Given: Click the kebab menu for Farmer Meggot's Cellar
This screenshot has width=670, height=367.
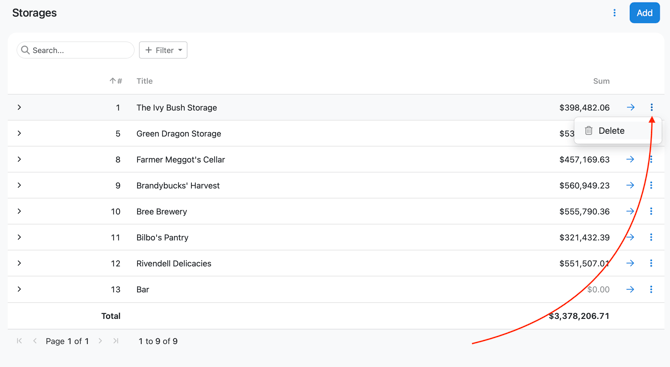Looking at the screenshot, I should click(x=651, y=159).
